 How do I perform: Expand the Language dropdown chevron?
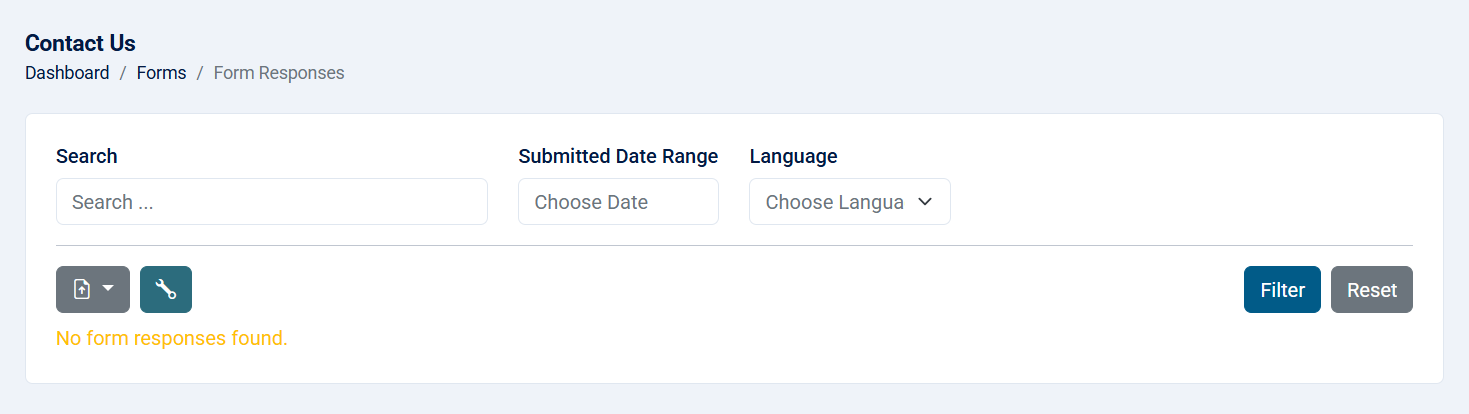pyautogui.click(x=925, y=202)
